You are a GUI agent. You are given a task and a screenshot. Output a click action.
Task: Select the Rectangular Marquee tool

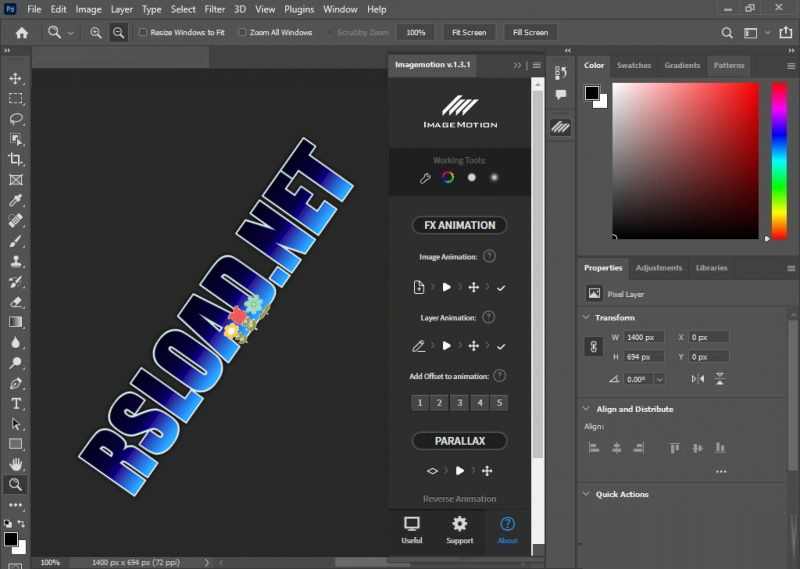tap(15, 98)
